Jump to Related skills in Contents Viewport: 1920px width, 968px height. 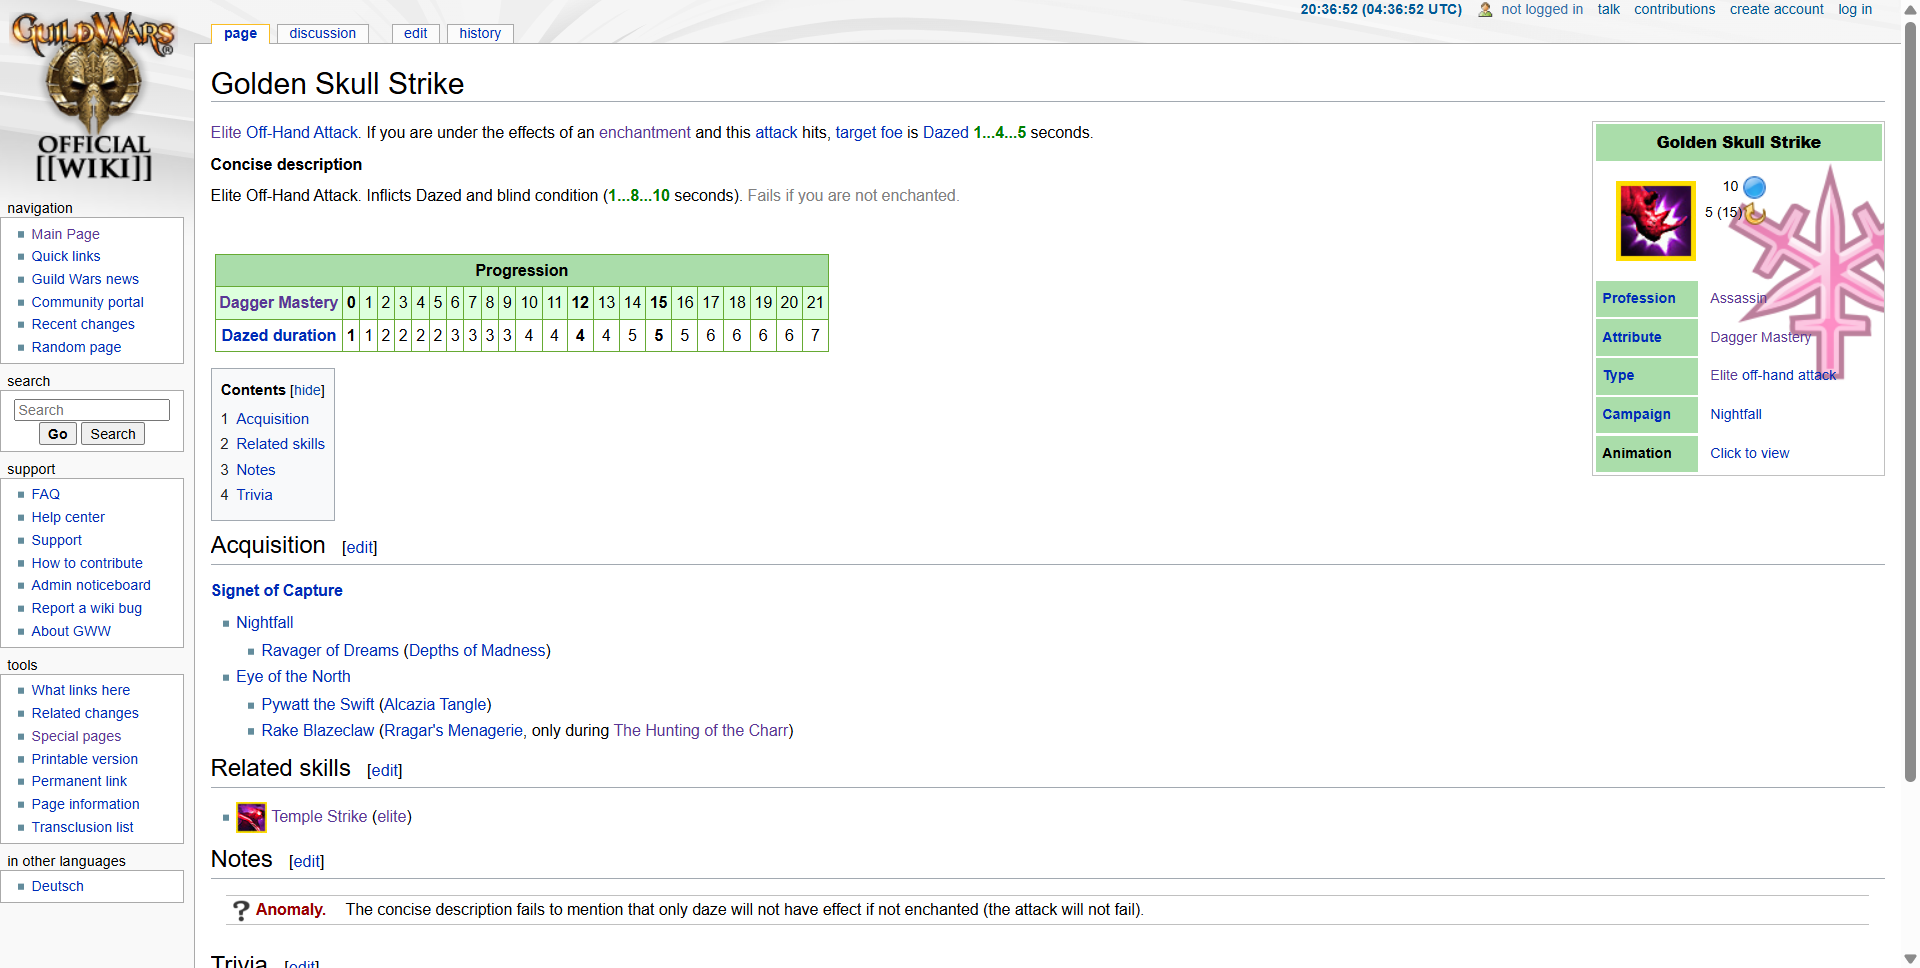pos(280,444)
